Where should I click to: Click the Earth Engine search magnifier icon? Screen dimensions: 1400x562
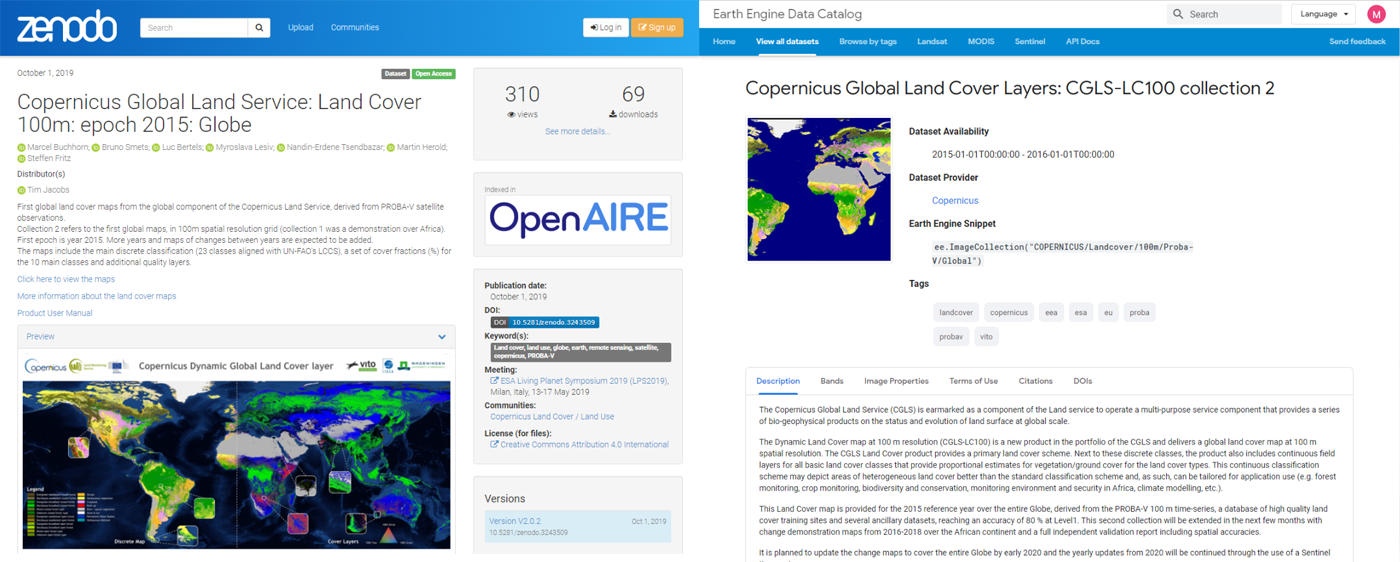point(1178,14)
